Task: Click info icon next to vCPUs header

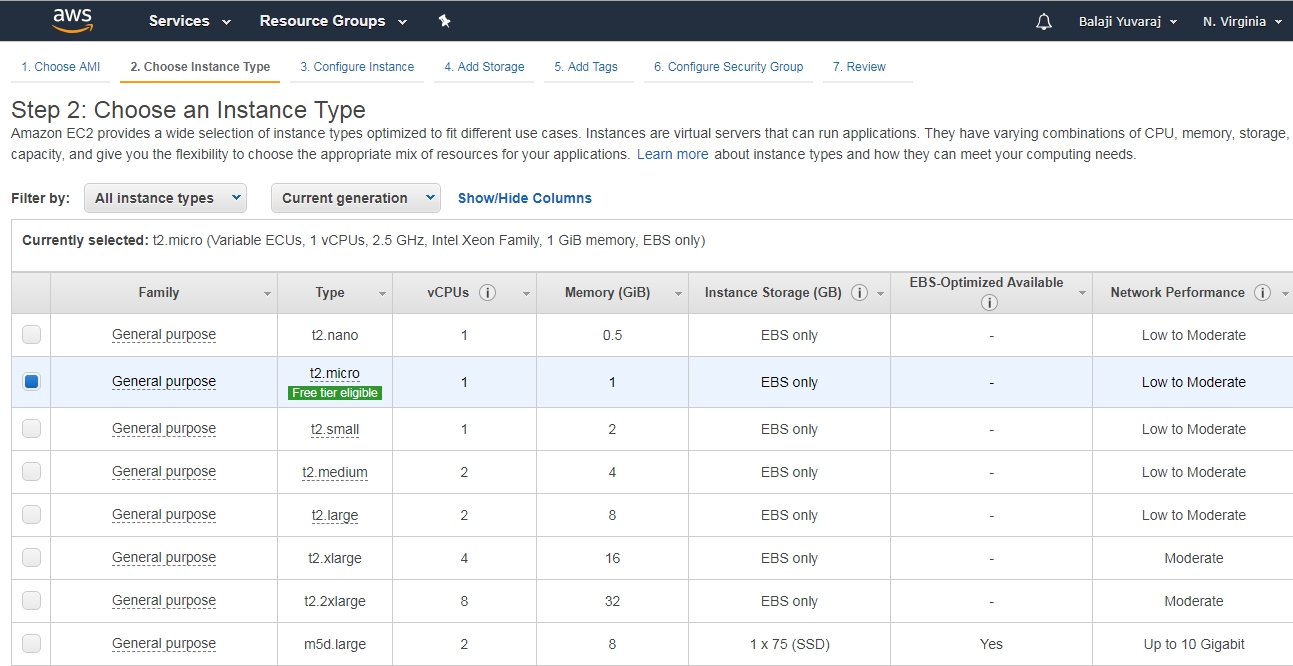Action: [x=488, y=293]
